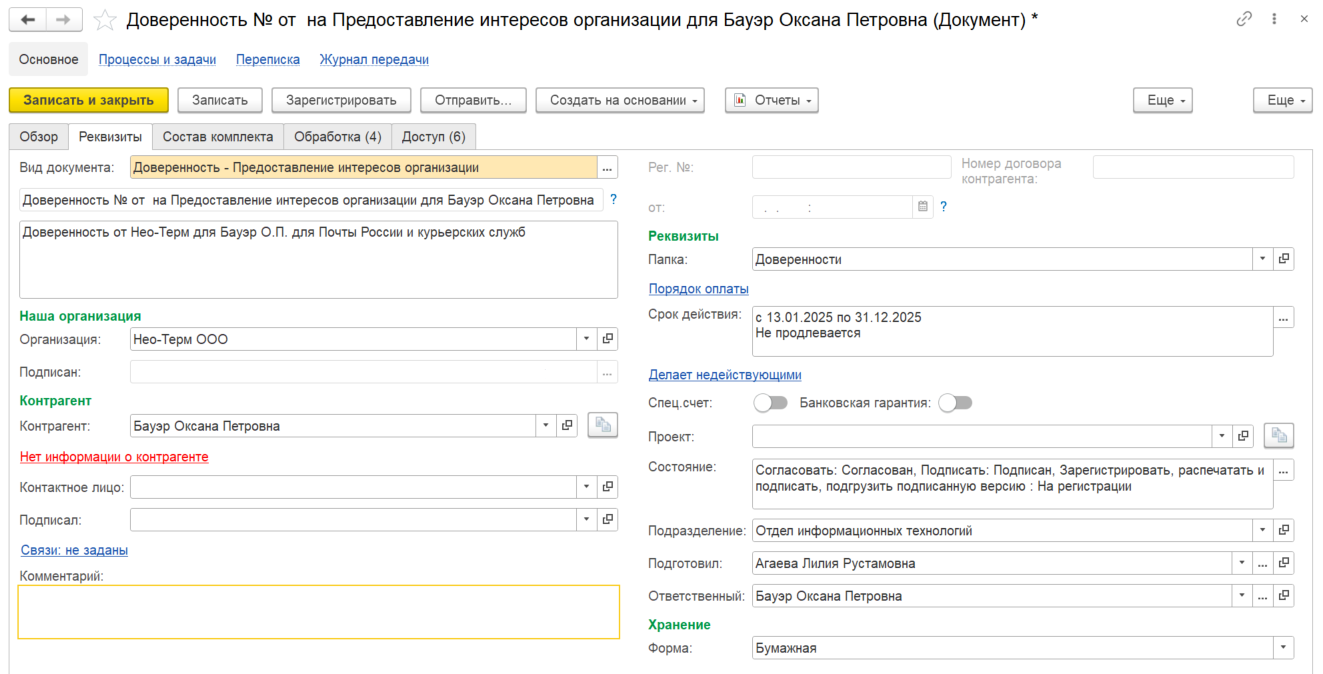This screenshot has height=674, width=1323.
Task: Open the three-dot window menu in title bar
Action: [x=1274, y=19]
